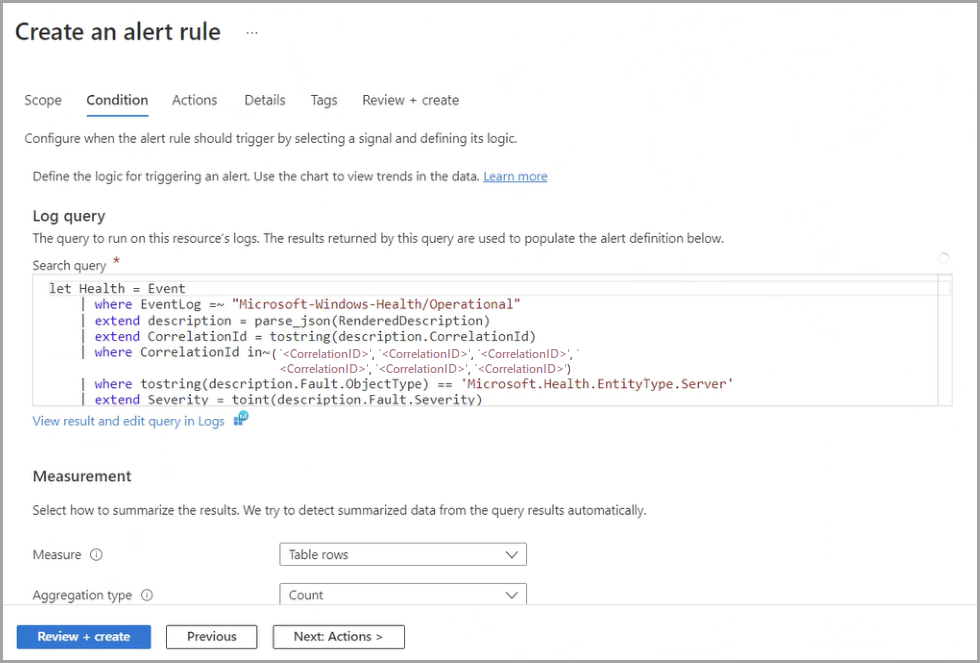Screen dimensions: 980x663
Task: Open View result and edit query in Logs
Action: (129, 421)
